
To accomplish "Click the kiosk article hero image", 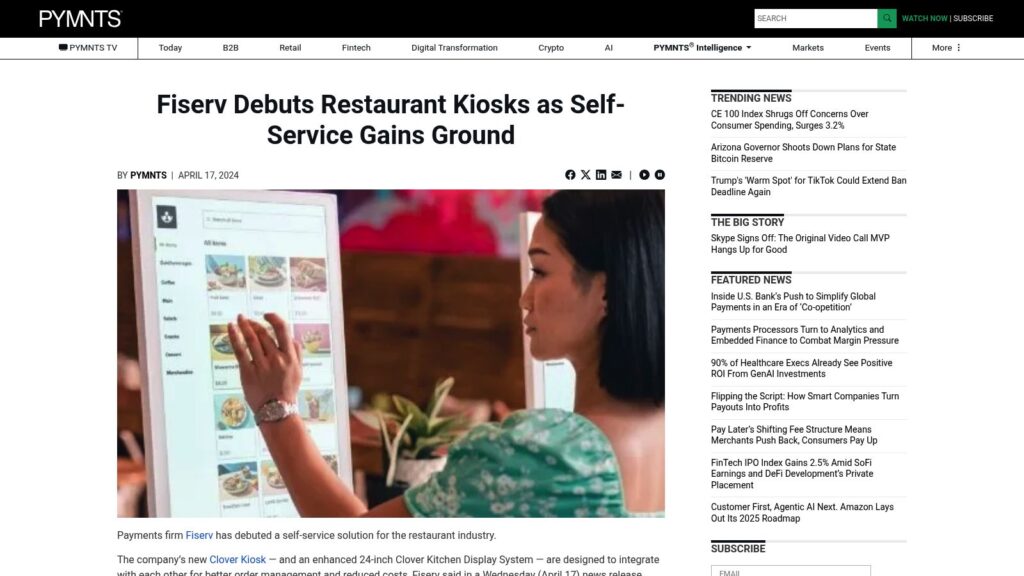I will coord(391,353).
